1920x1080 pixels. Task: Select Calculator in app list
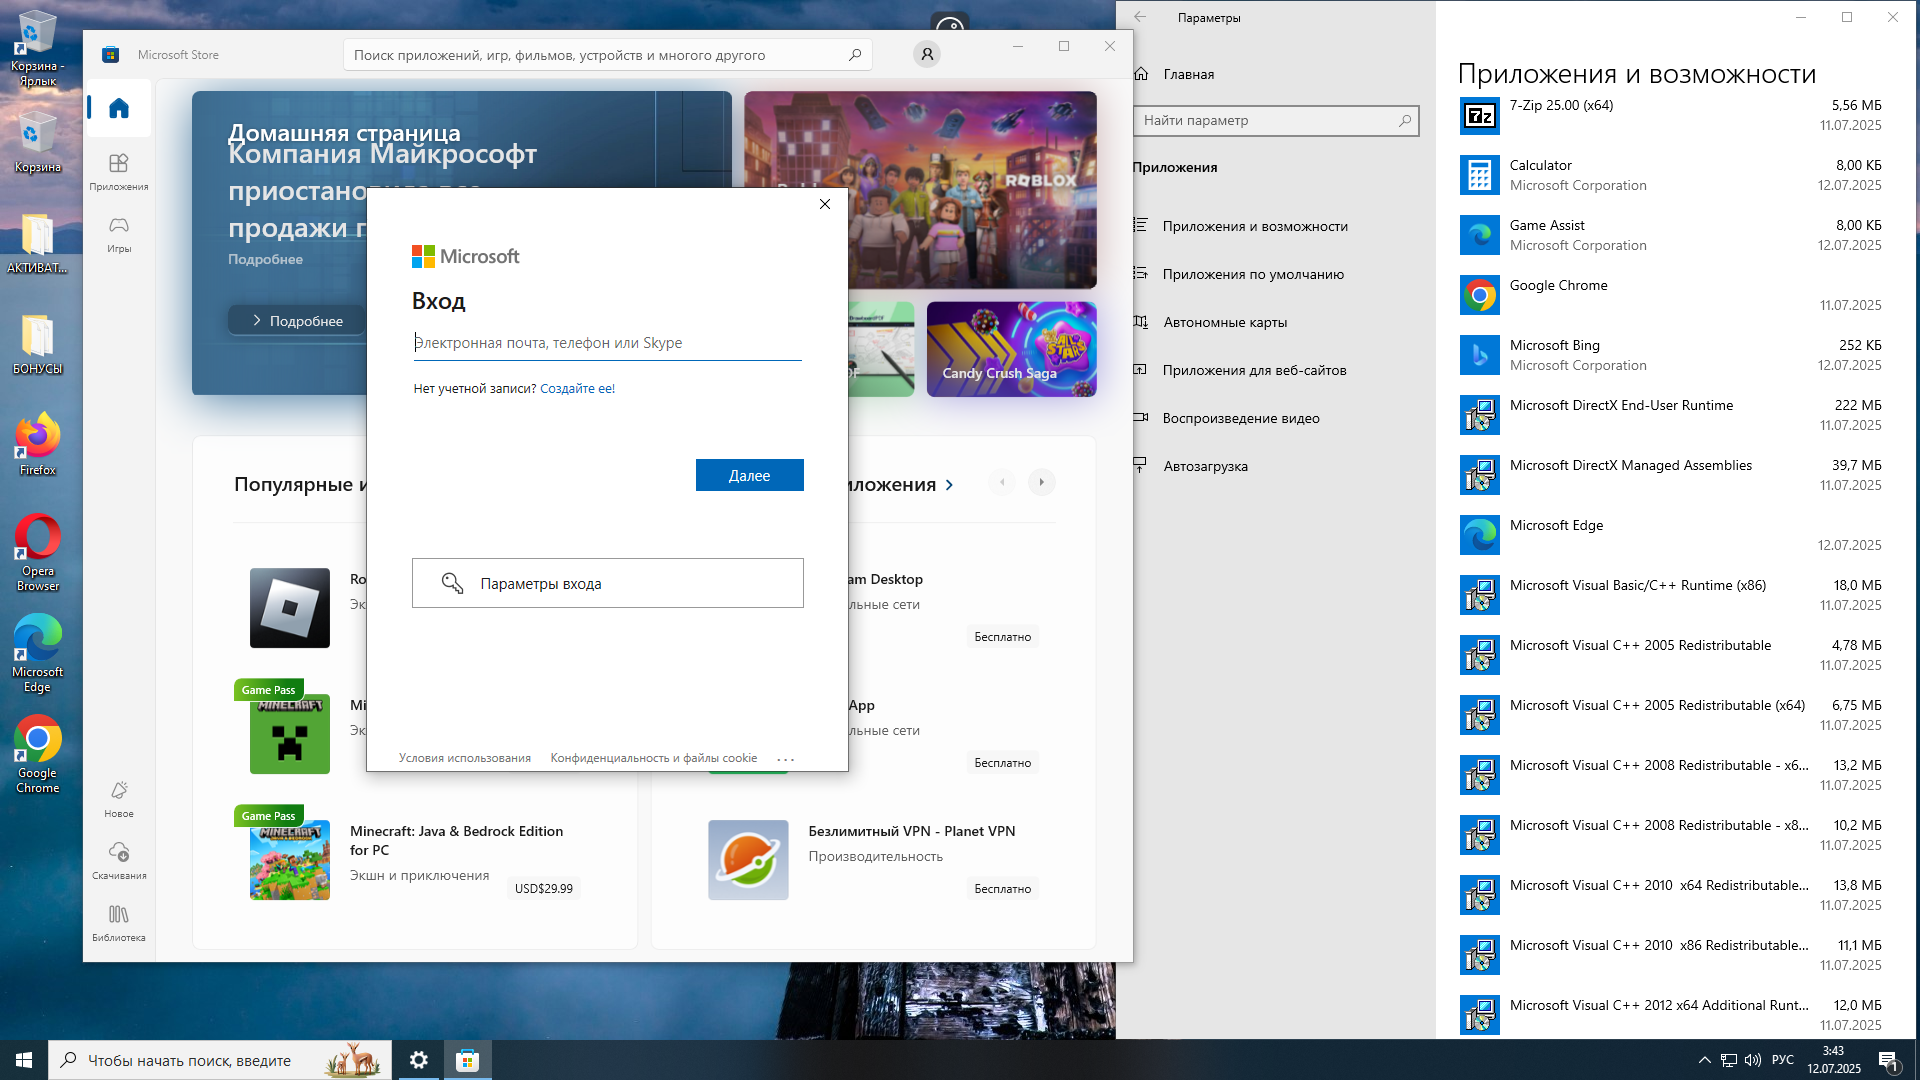pyautogui.click(x=1670, y=175)
